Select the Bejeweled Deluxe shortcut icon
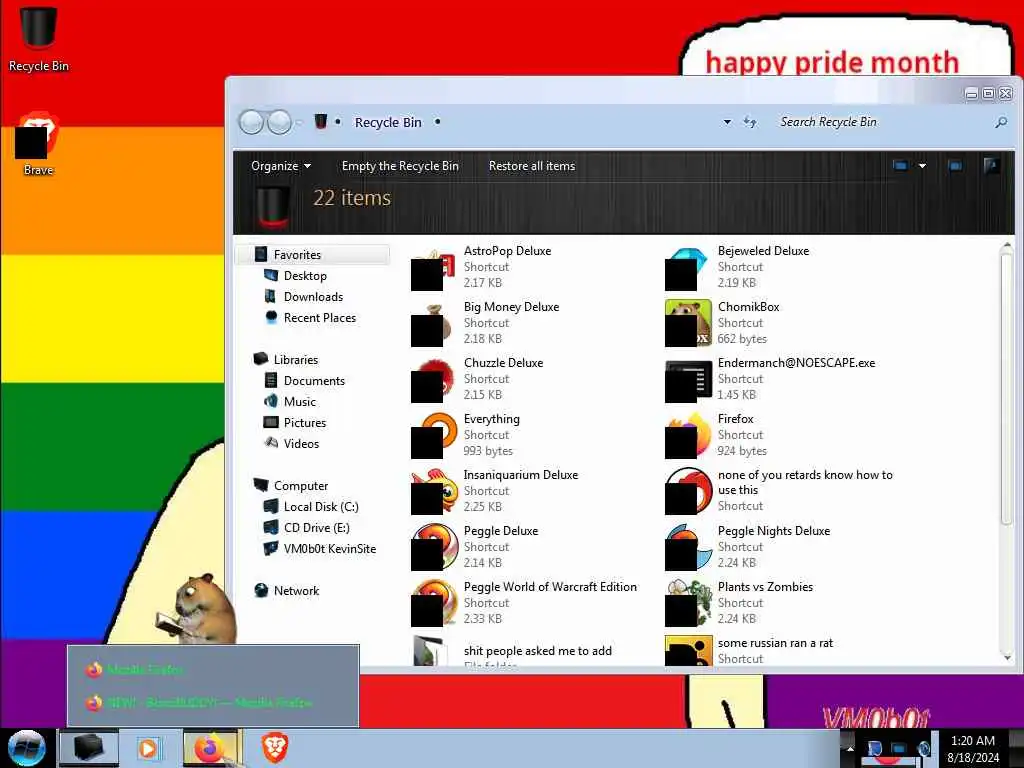The height and width of the screenshot is (768, 1024). (688, 268)
